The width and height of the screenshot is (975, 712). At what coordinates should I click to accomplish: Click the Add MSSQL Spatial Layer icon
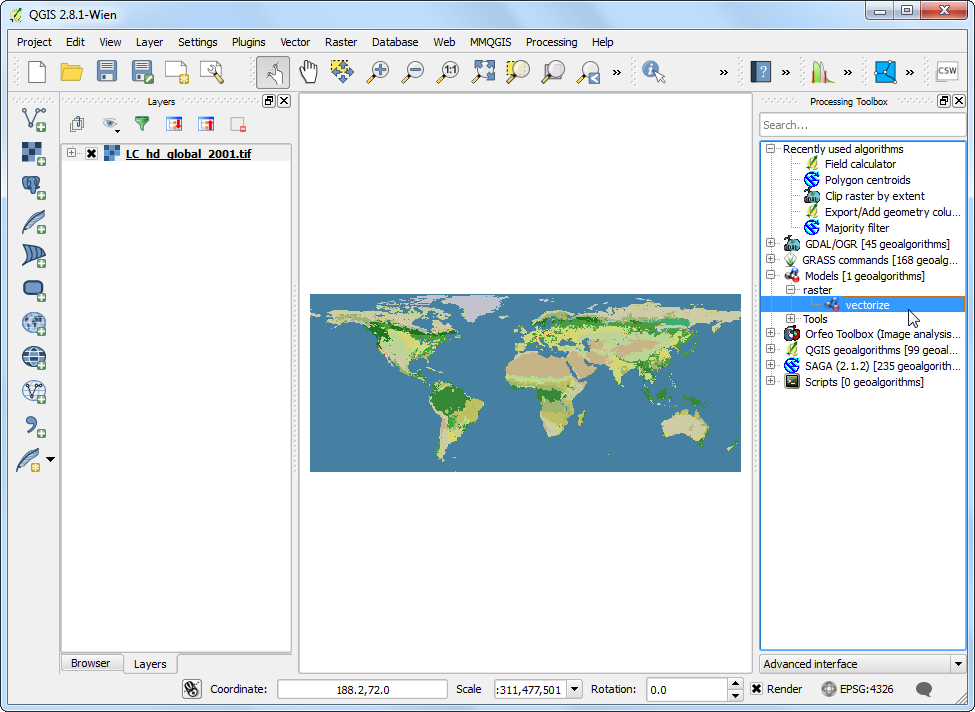tap(34, 255)
